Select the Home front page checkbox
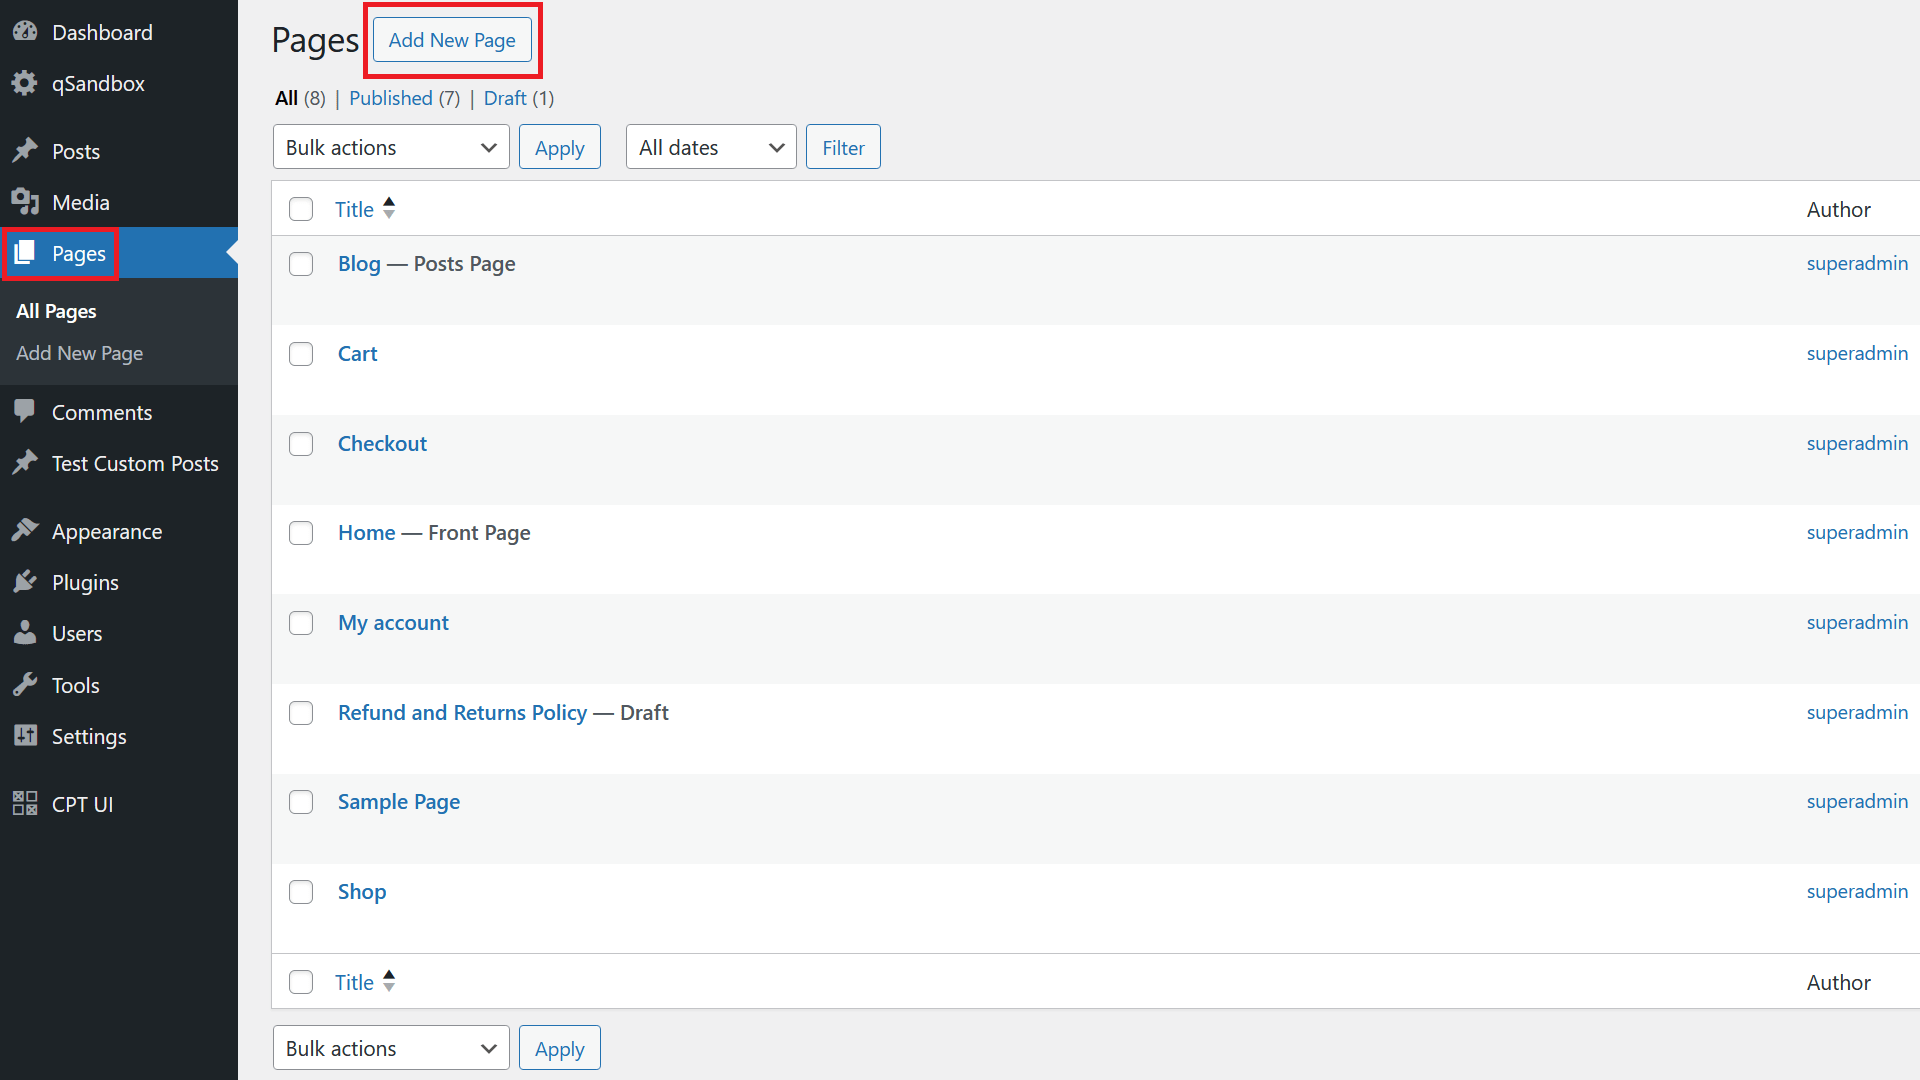This screenshot has width=1920, height=1080. click(x=301, y=533)
